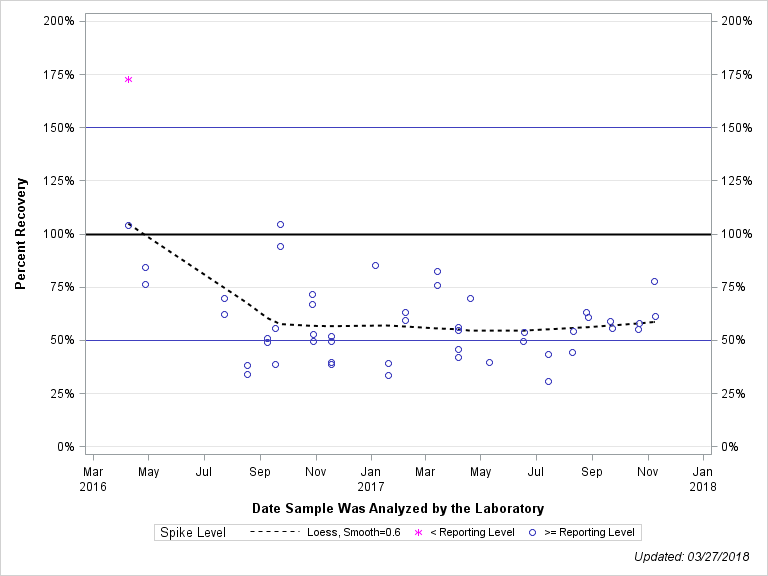
Task: Click the left axis '25%' label
Action: 62,394
